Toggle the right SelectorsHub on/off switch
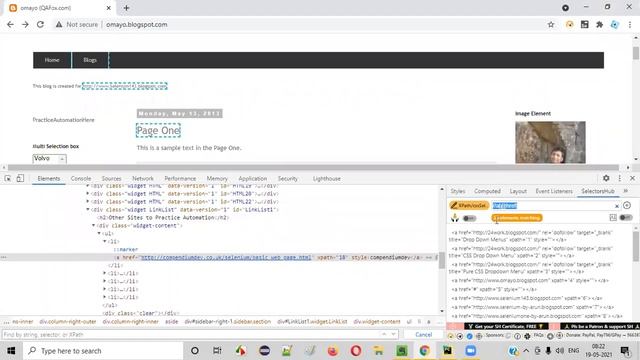 click(x=626, y=218)
